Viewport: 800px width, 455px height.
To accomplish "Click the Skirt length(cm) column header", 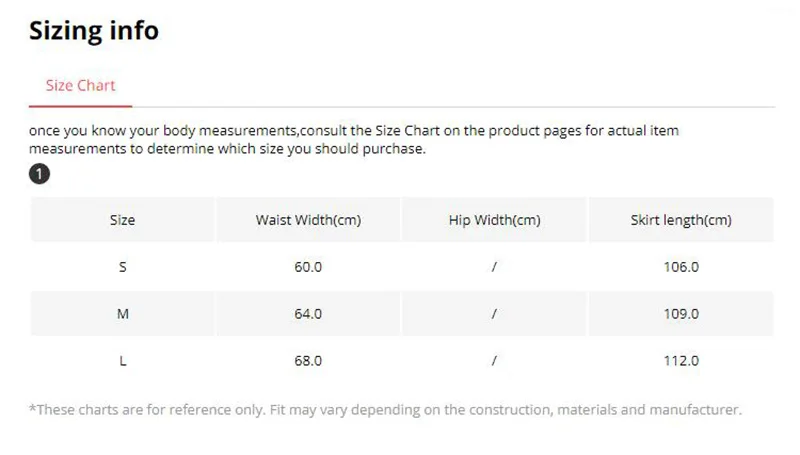I will (x=680, y=219).
